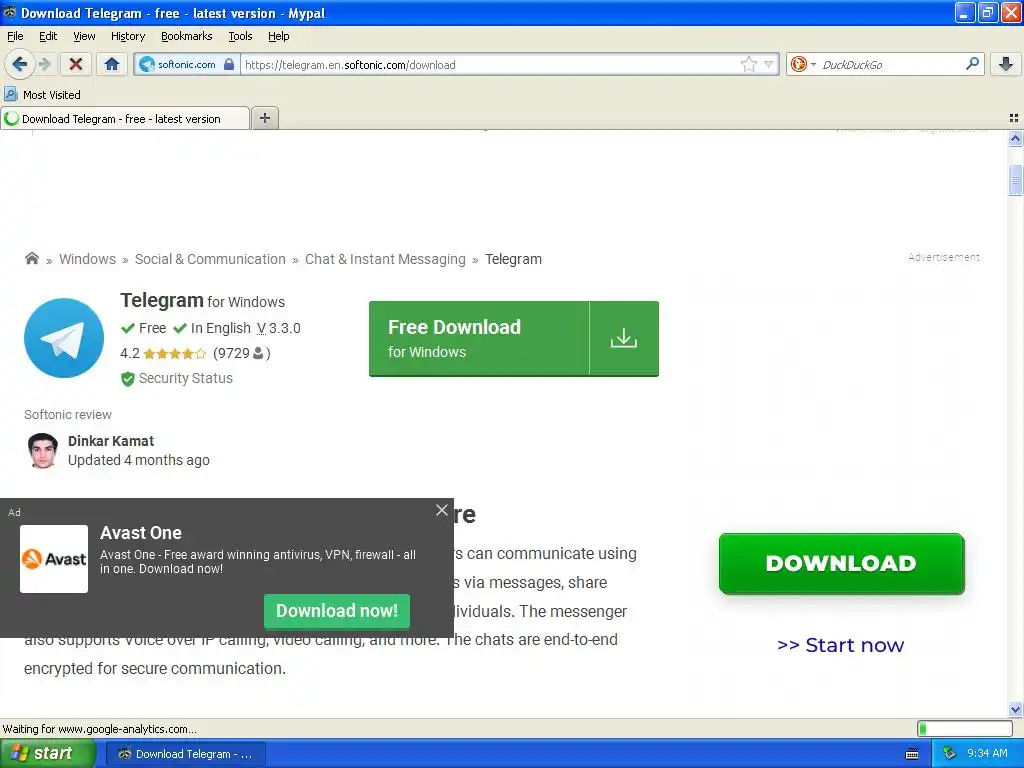Click the forward navigation arrow
The width and height of the screenshot is (1024, 768).
(x=44, y=64)
